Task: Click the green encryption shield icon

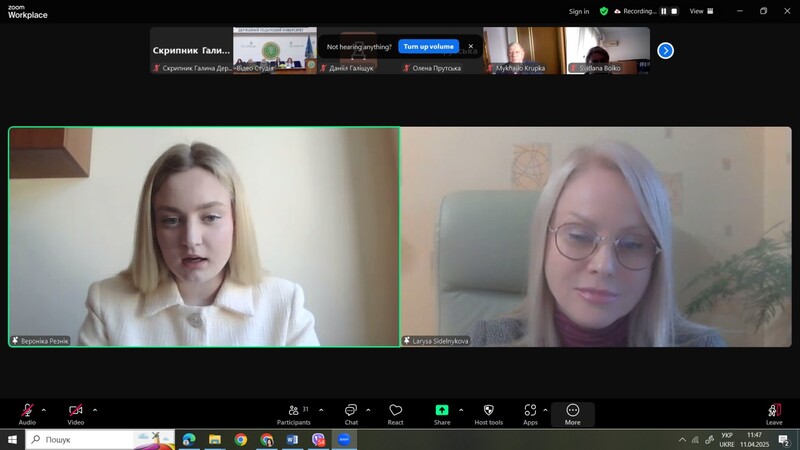Action: tap(604, 11)
